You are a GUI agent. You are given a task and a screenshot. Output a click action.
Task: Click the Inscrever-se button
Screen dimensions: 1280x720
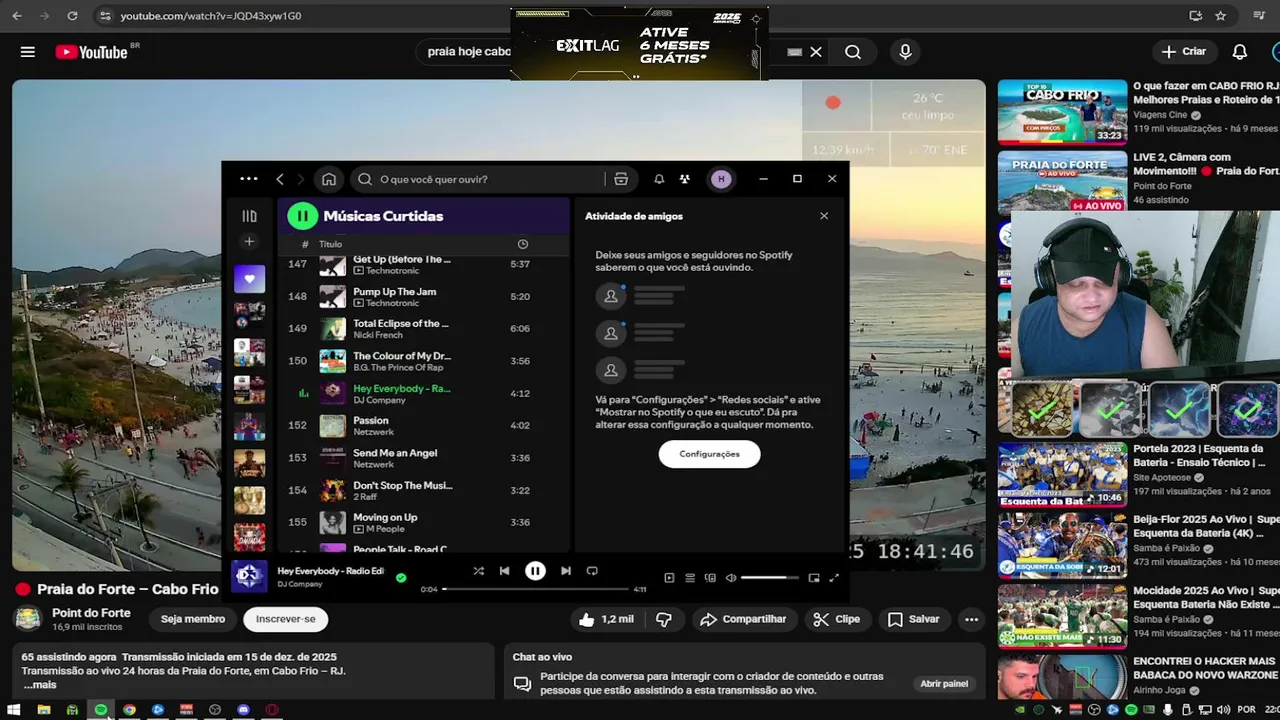[x=286, y=619]
